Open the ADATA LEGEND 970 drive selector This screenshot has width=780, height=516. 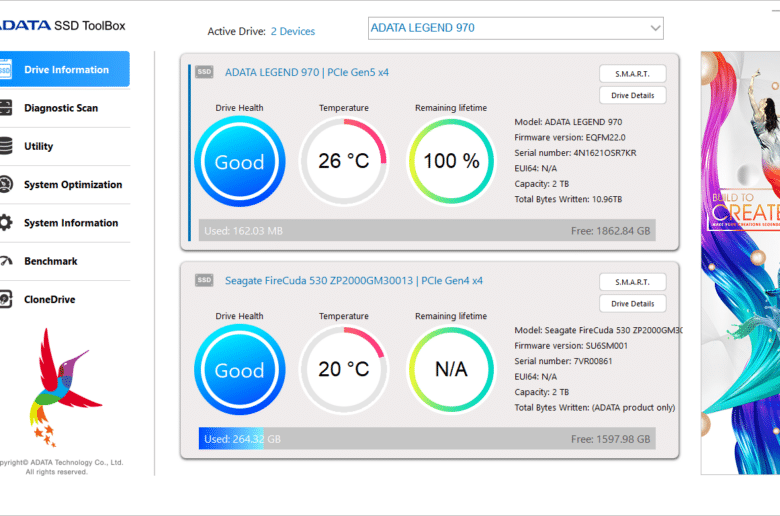515,28
